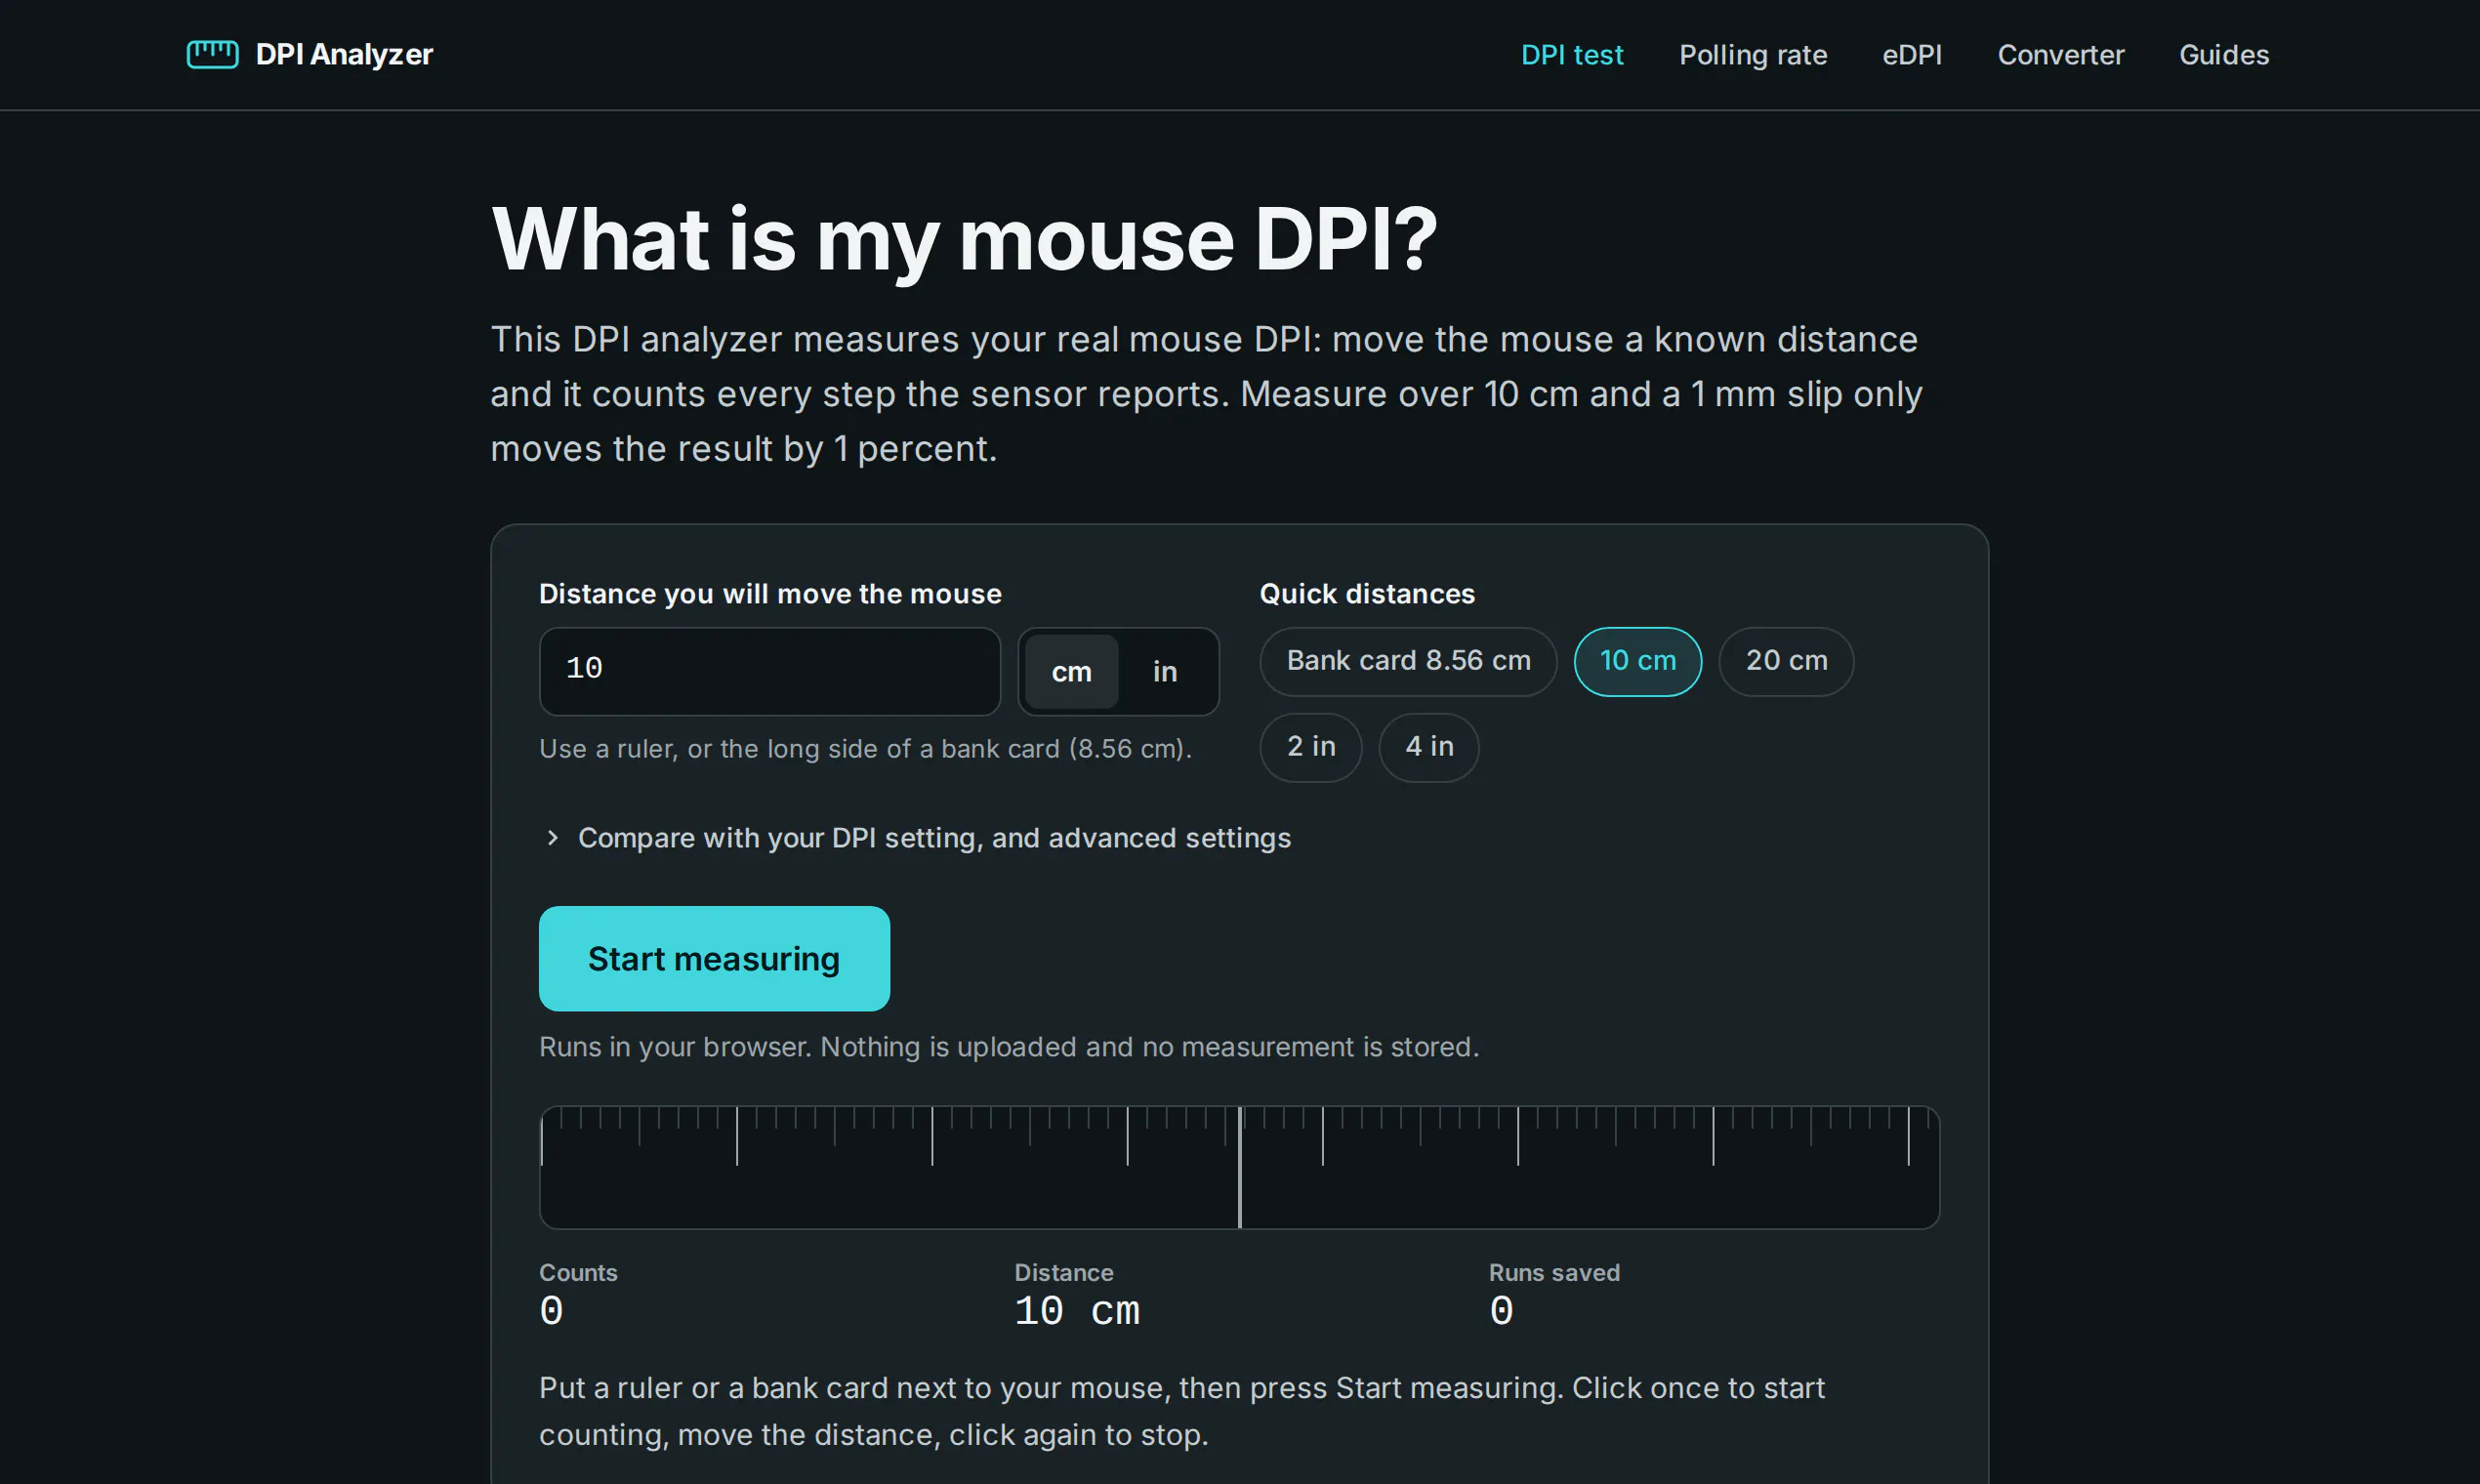Expand the chevron beside Compare with your DPI setting

[553, 838]
